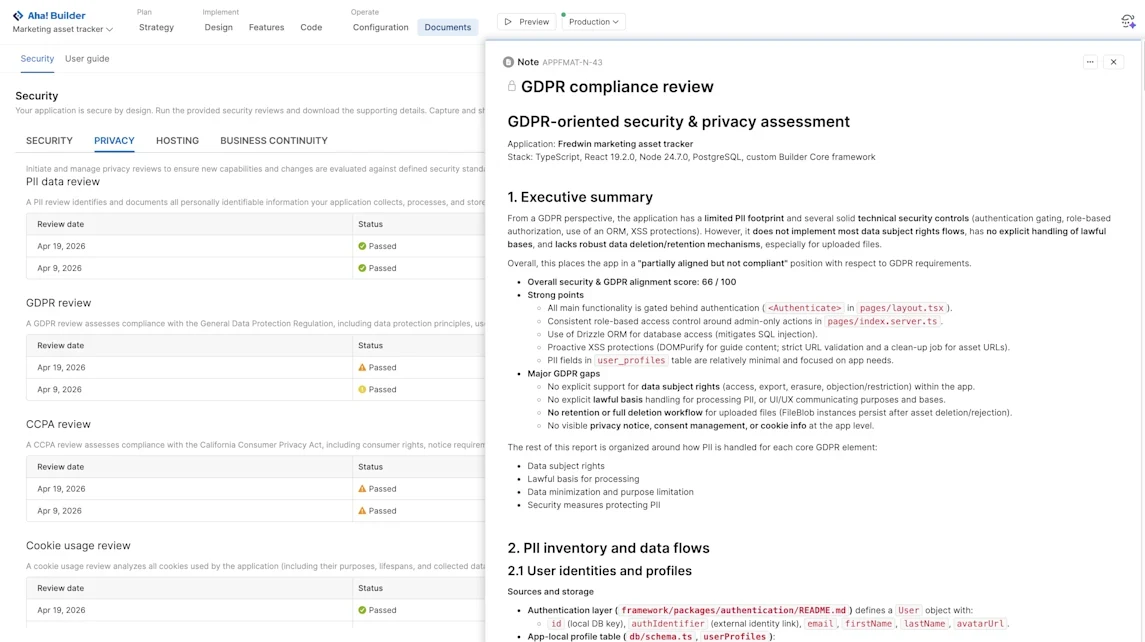Click the 2.1 User identities and profiles heading
Image resolution: width=1145 pixels, height=642 pixels.
coord(600,571)
